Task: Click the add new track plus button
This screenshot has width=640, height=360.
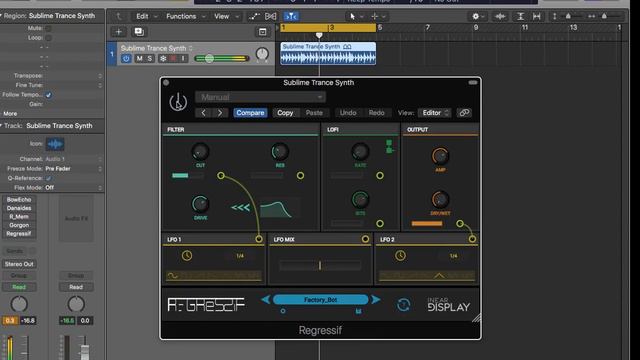Action: pos(119,32)
